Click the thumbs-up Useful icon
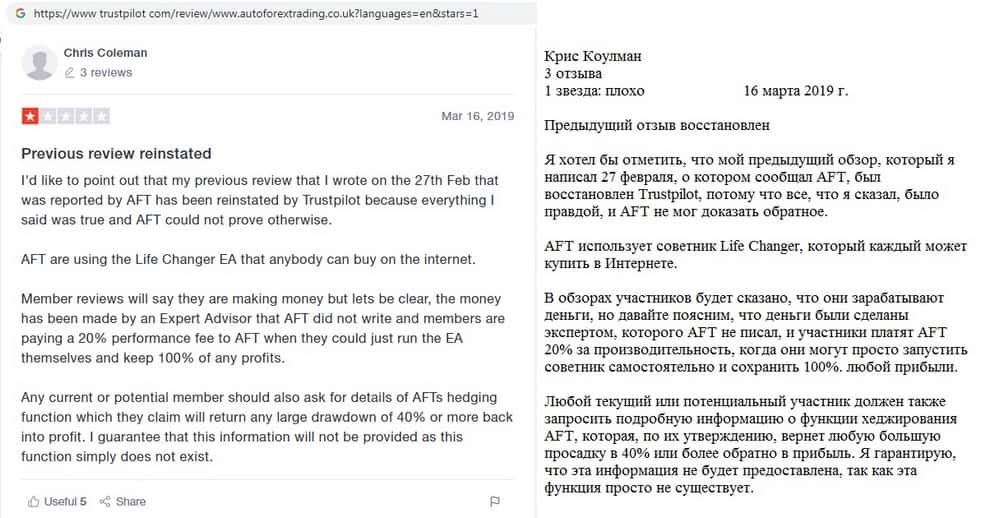The image size is (1000, 518). tap(34, 501)
